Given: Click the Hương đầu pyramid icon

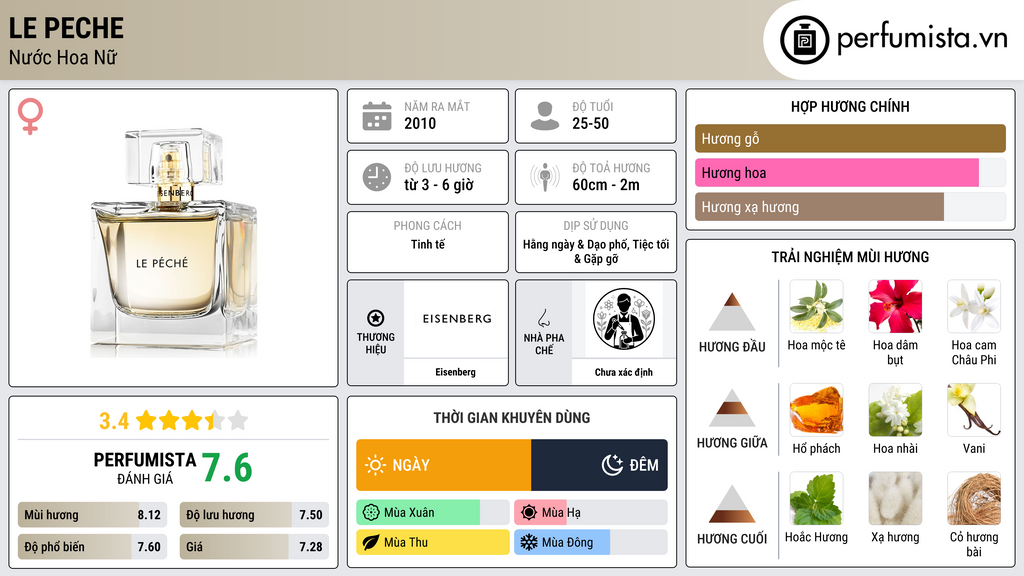Looking at the screenshot, I should pos(732,312).
